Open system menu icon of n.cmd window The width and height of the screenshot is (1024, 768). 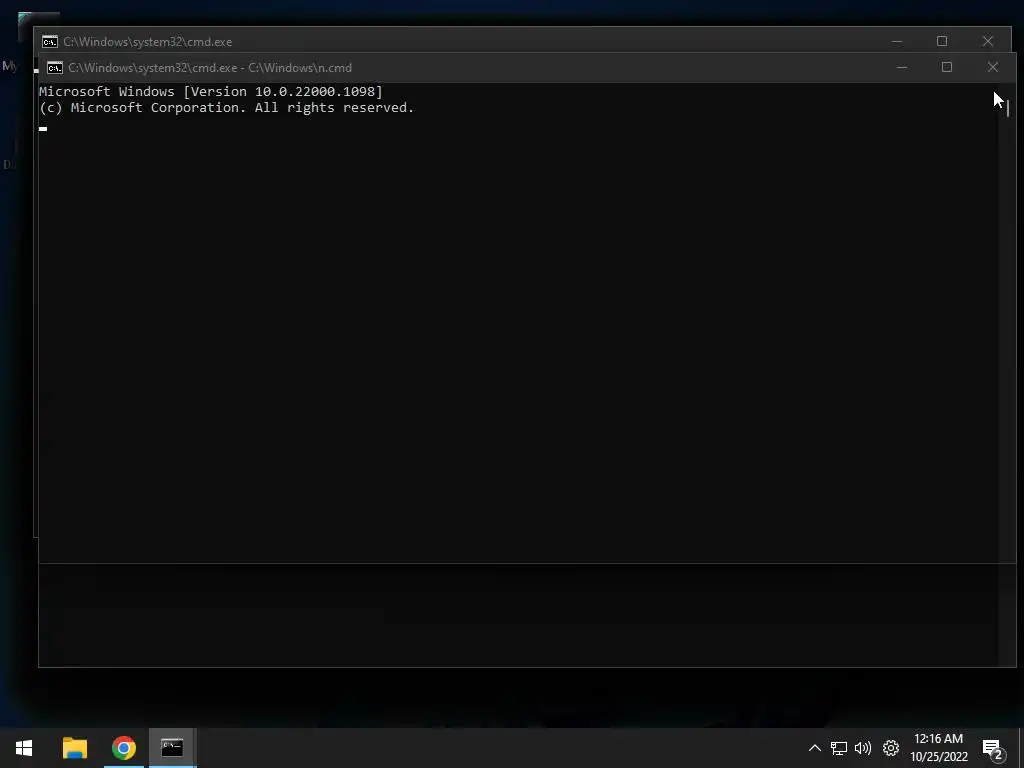tap(55, 68)
